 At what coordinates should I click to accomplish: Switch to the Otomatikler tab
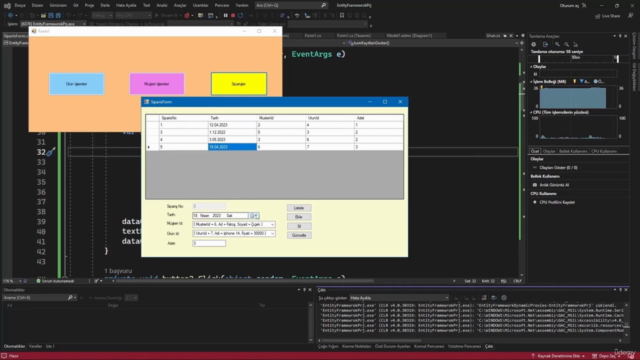pos(14,347)
